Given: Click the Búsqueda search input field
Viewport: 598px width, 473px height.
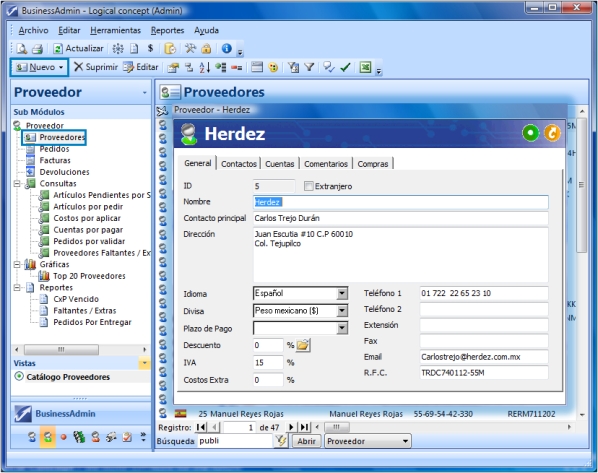Looking at the screenshot, I should point(235,441).
